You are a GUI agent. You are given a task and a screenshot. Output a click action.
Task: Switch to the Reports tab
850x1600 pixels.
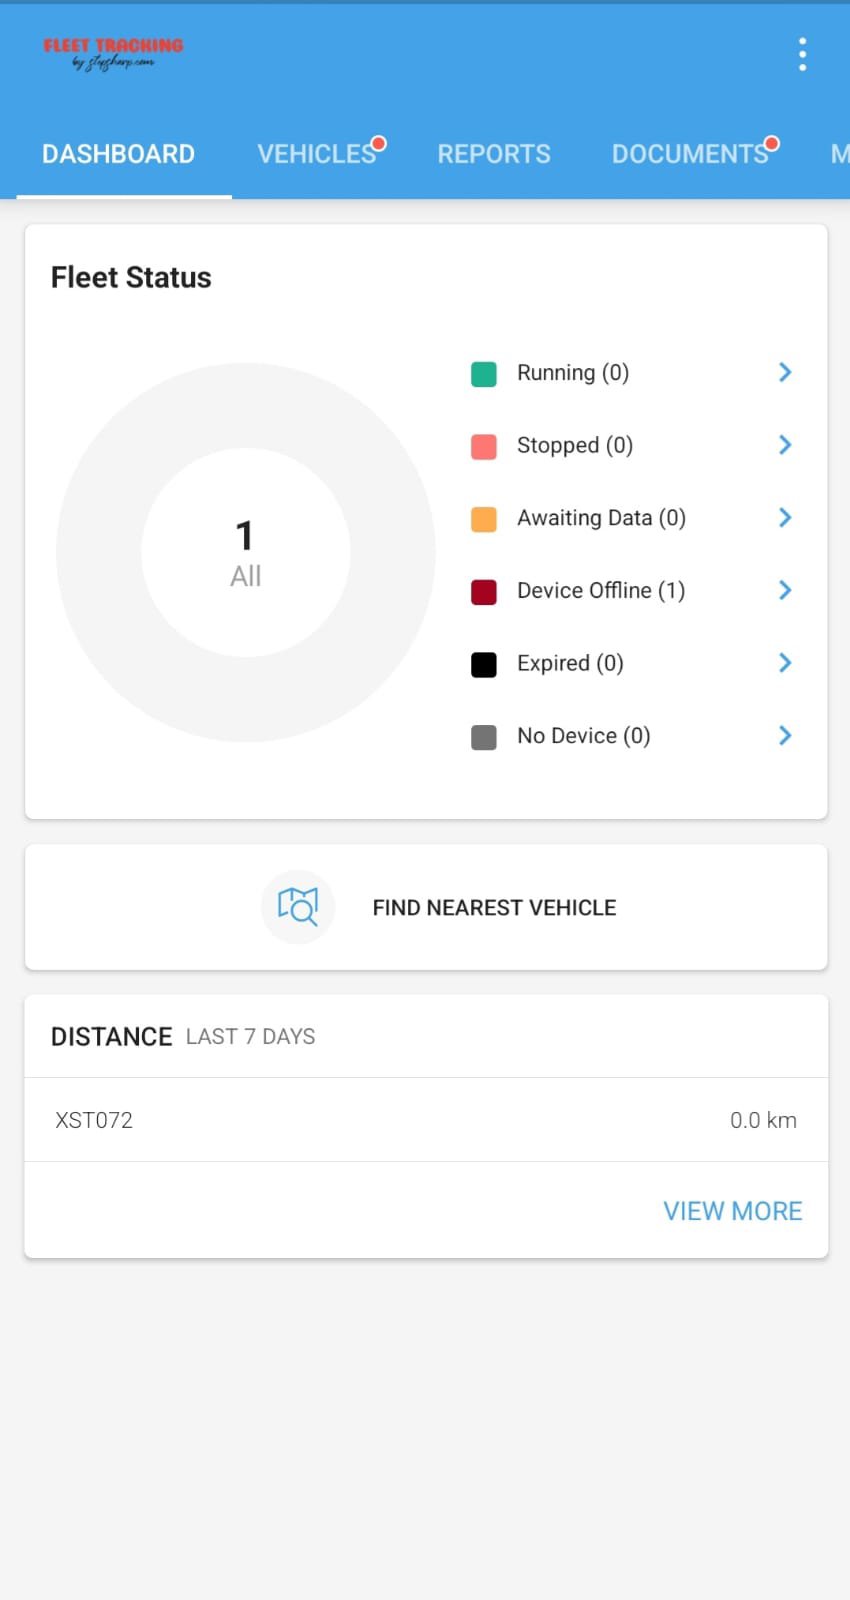494,153
